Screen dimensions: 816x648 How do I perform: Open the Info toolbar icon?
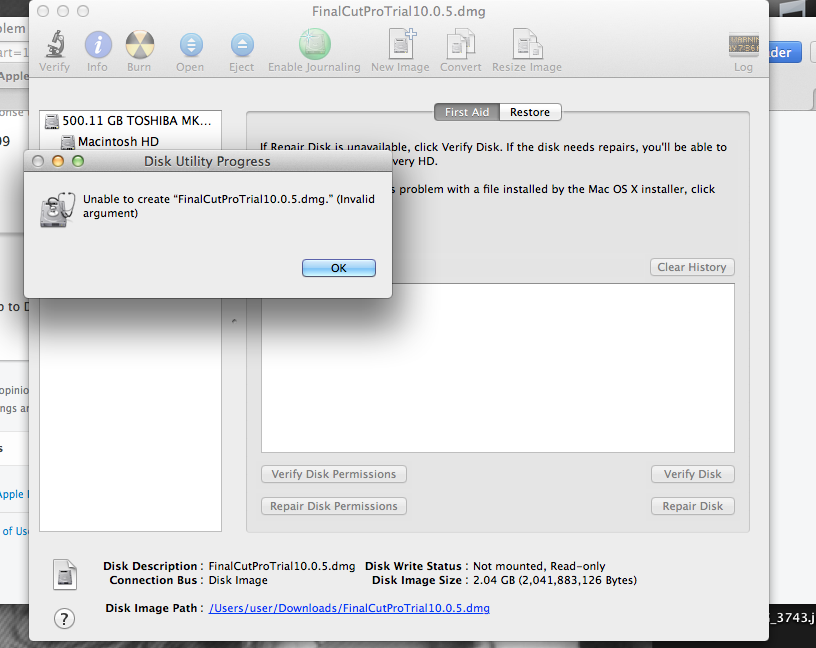pyautogui.click(x=98, y=44)
